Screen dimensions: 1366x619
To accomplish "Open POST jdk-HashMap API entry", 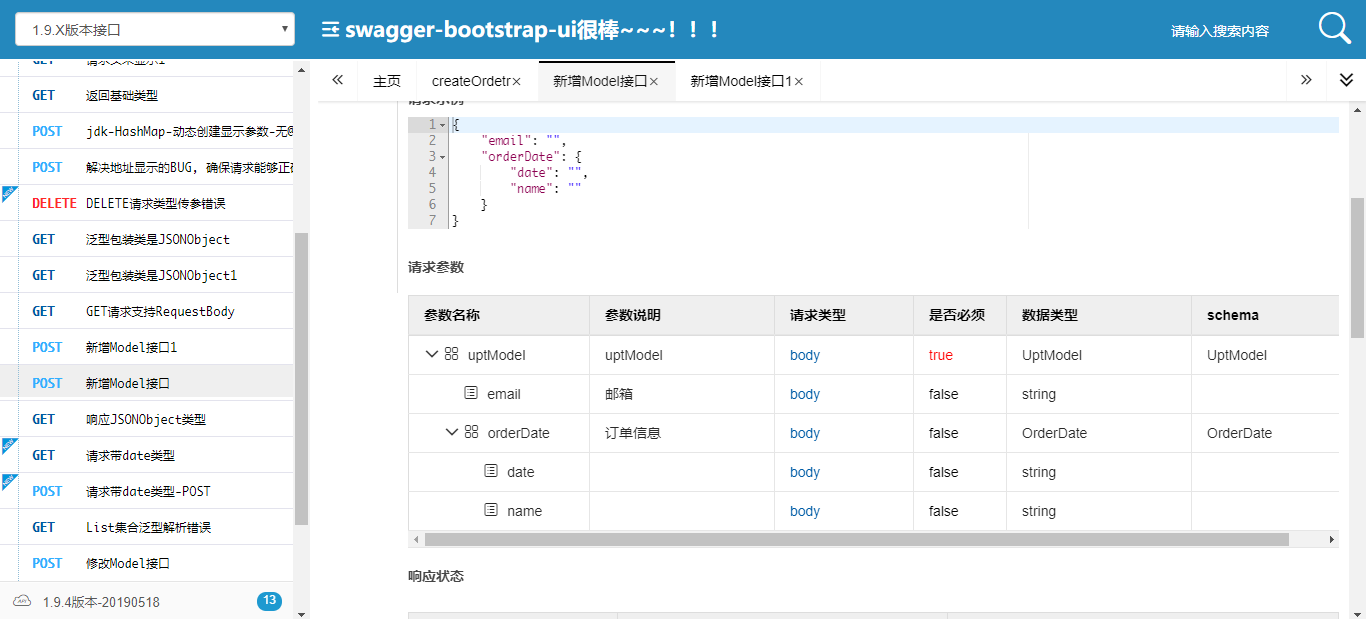I will [x=147, y=131].
